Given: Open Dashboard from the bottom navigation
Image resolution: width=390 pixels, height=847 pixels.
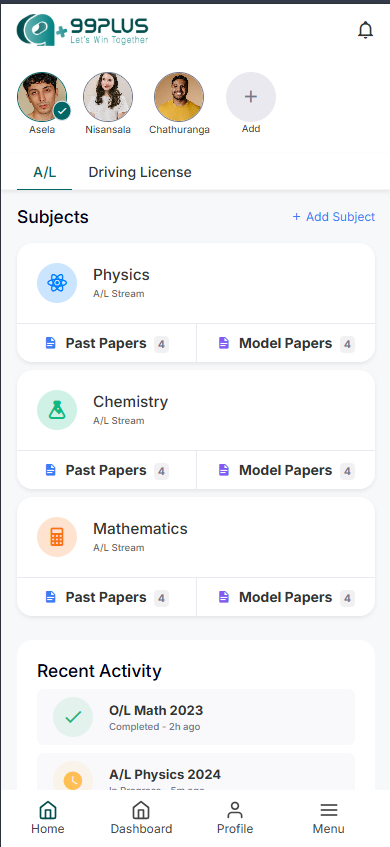Looking at the screenshot, I should point(141,818).
